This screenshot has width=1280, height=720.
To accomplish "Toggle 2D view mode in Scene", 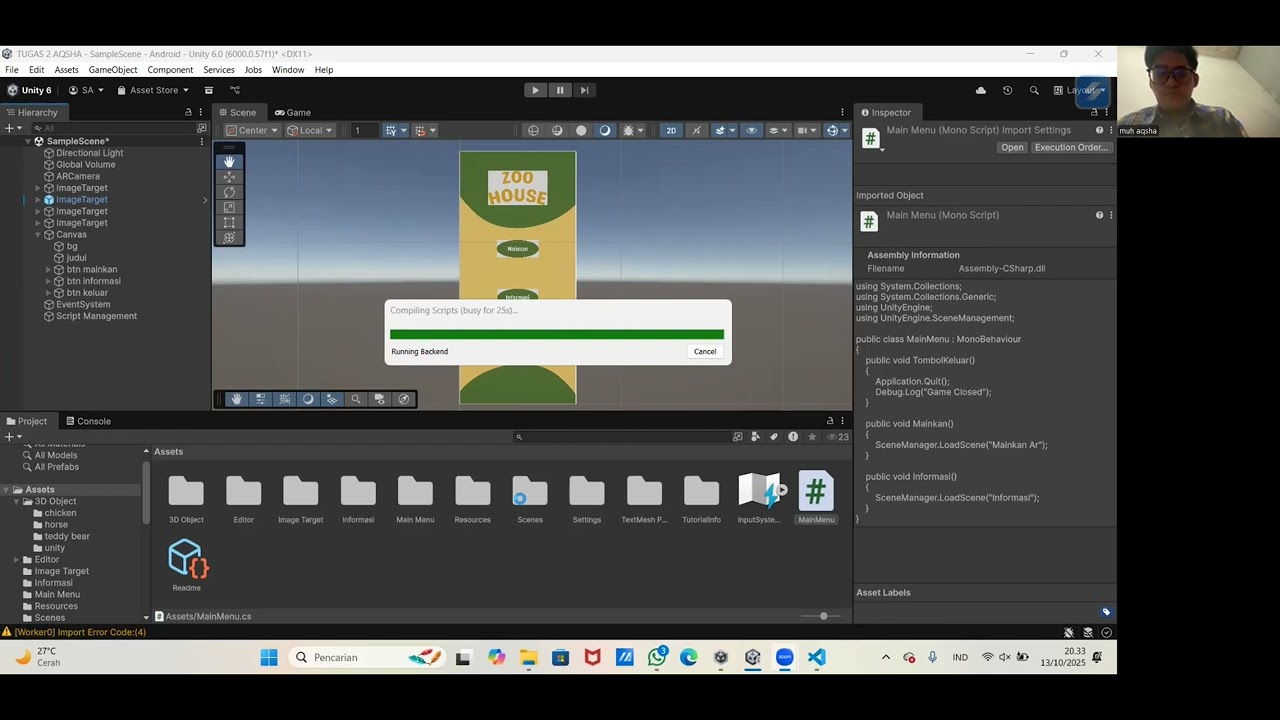I will [x=671, y=130].
